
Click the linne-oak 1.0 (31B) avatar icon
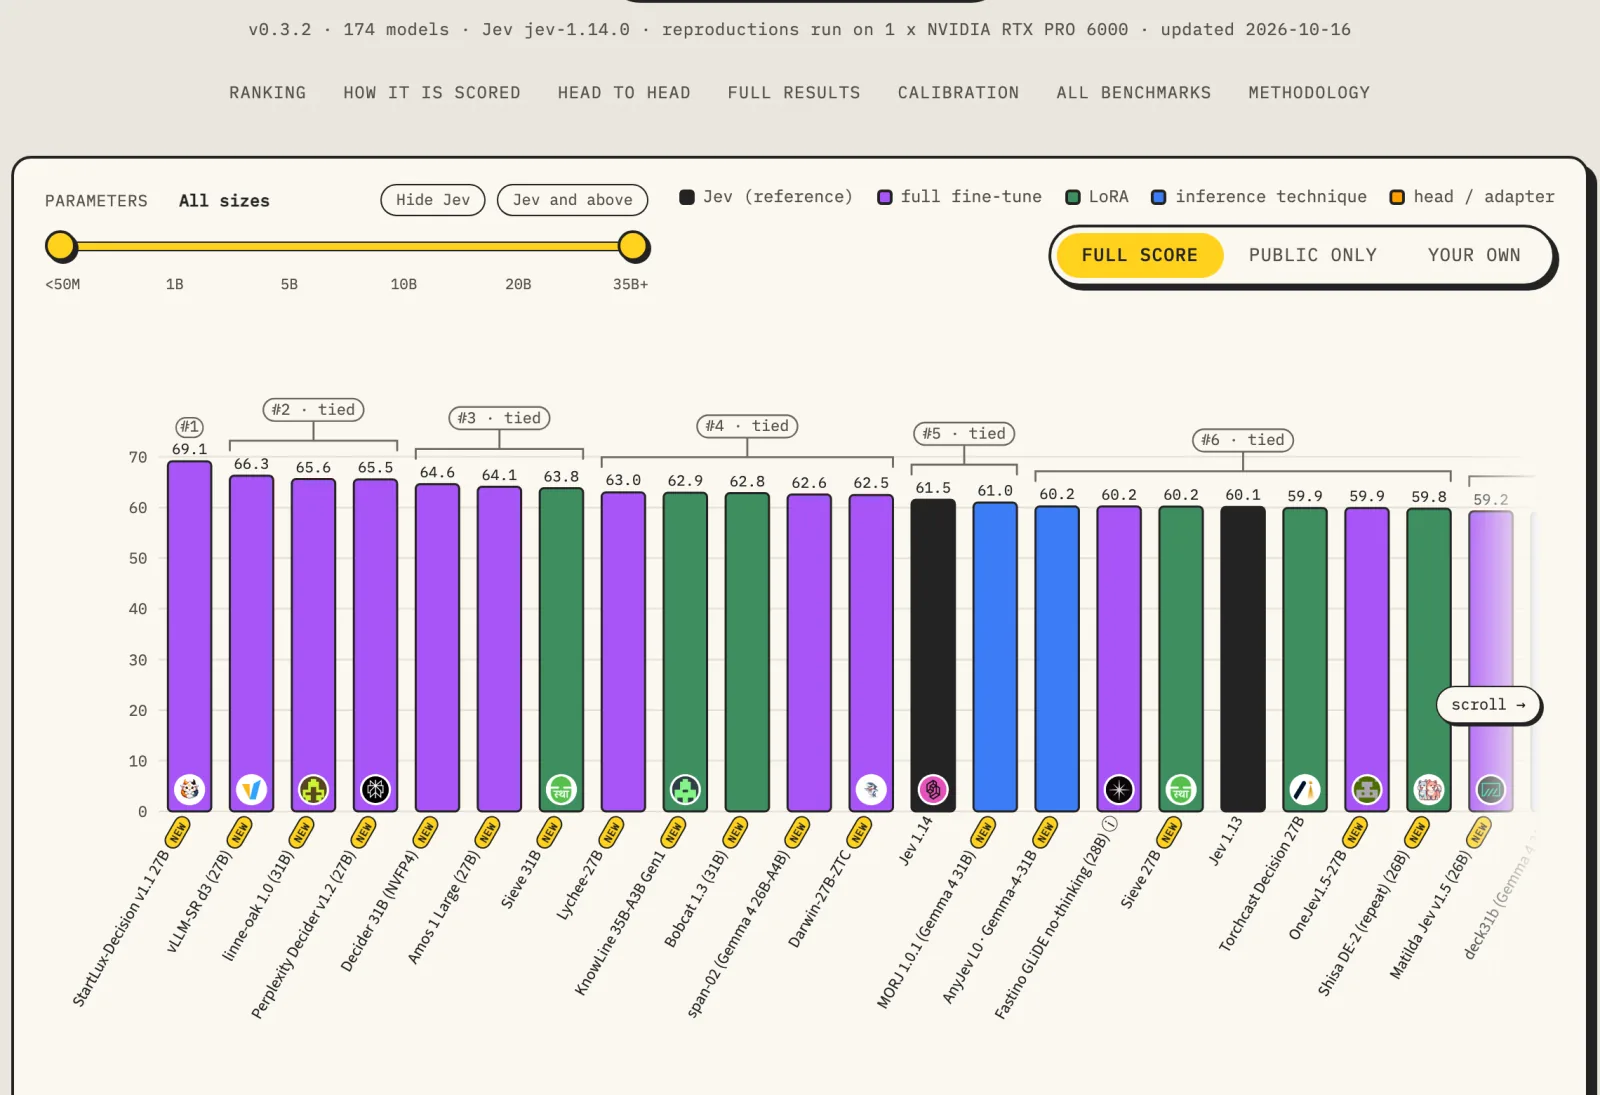tap(313, 790)
